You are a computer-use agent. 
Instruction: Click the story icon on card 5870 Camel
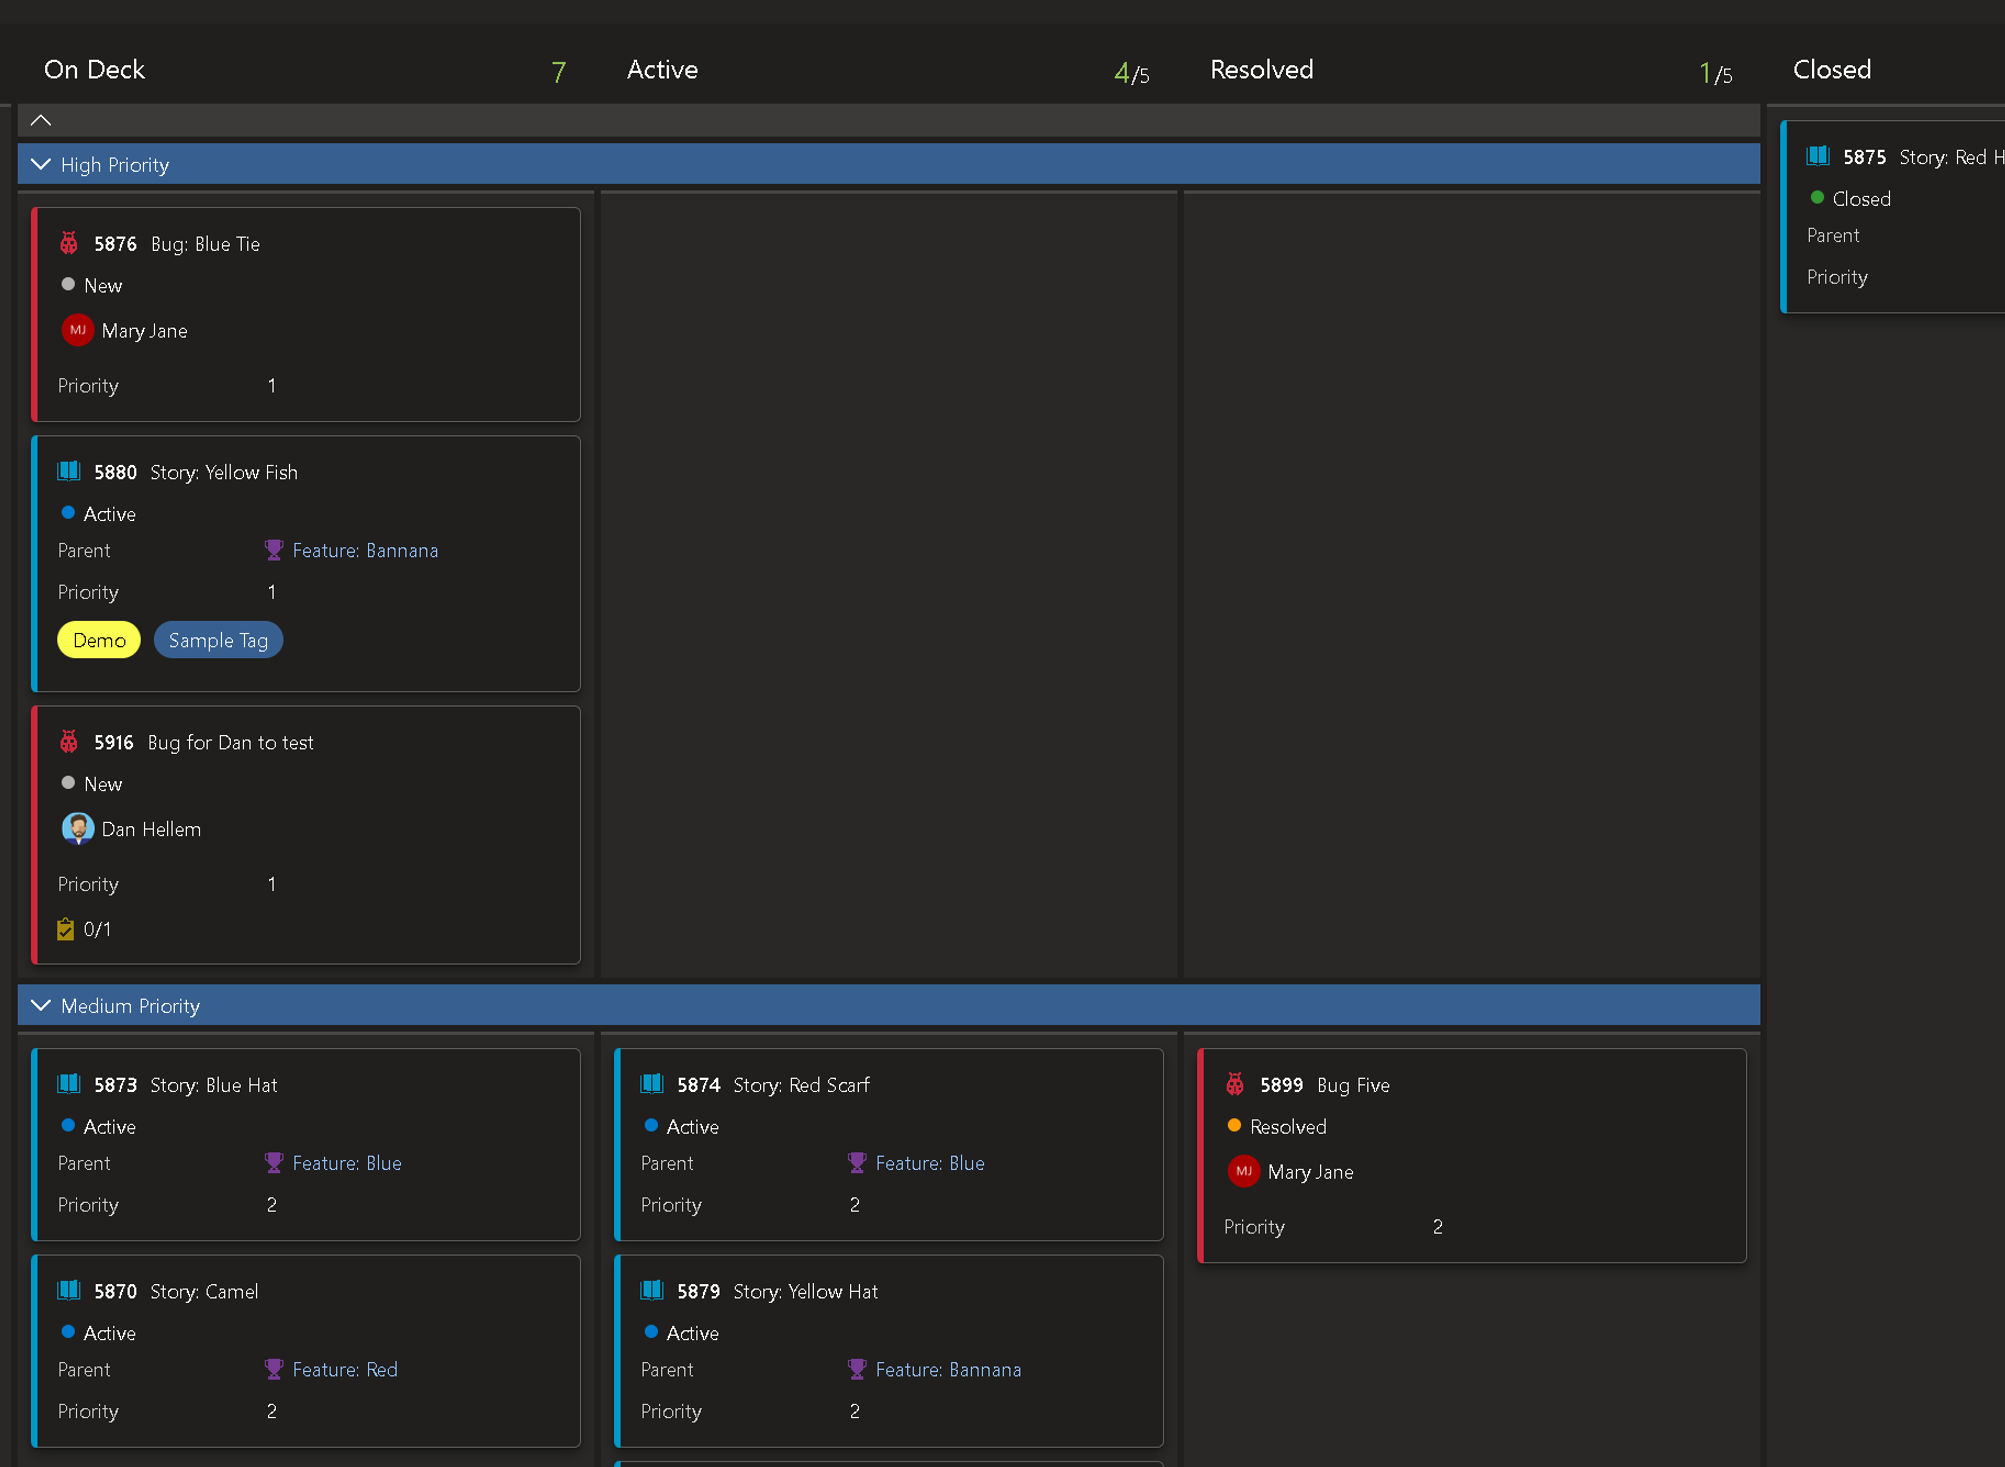(69, 1290)
